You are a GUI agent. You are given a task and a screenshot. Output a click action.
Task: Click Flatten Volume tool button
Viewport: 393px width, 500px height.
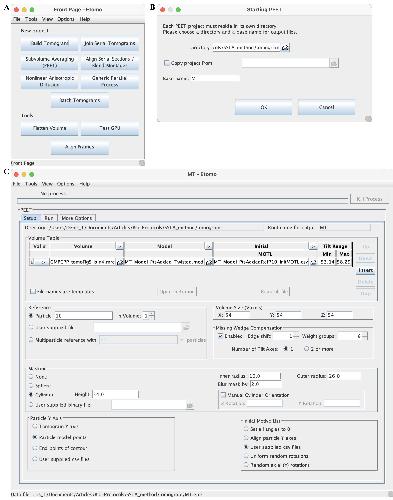click(x=50, y=128)
